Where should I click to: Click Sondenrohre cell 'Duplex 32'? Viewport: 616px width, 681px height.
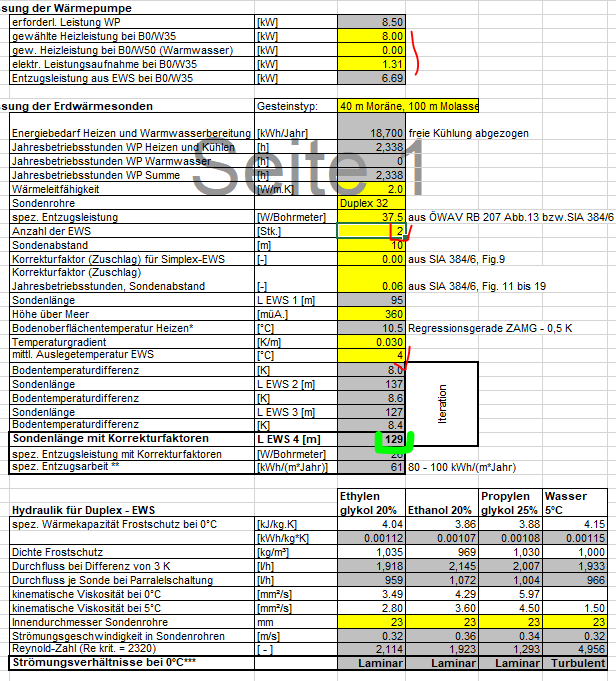pos(371,203)
